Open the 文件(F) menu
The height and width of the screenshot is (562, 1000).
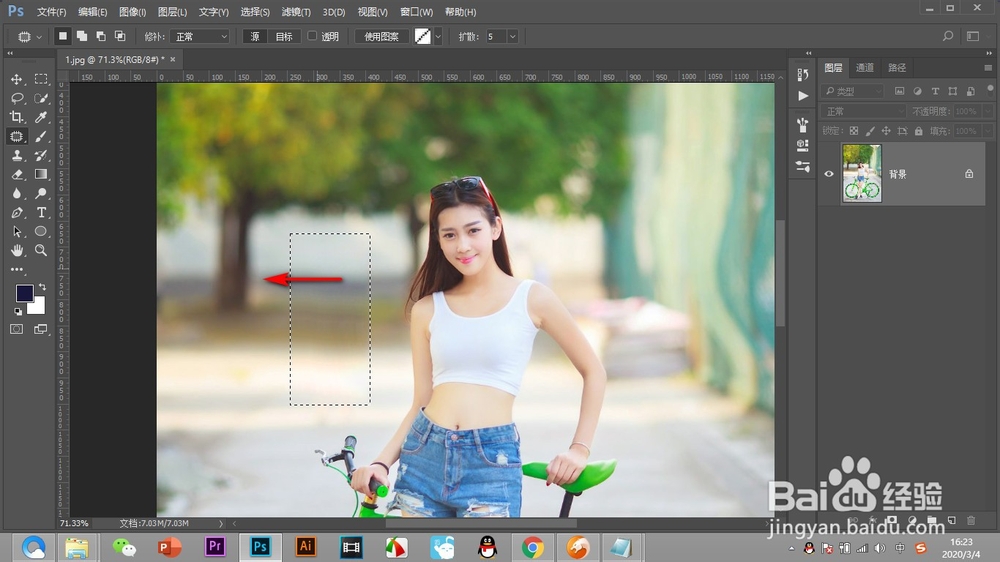tap(51, 12)
